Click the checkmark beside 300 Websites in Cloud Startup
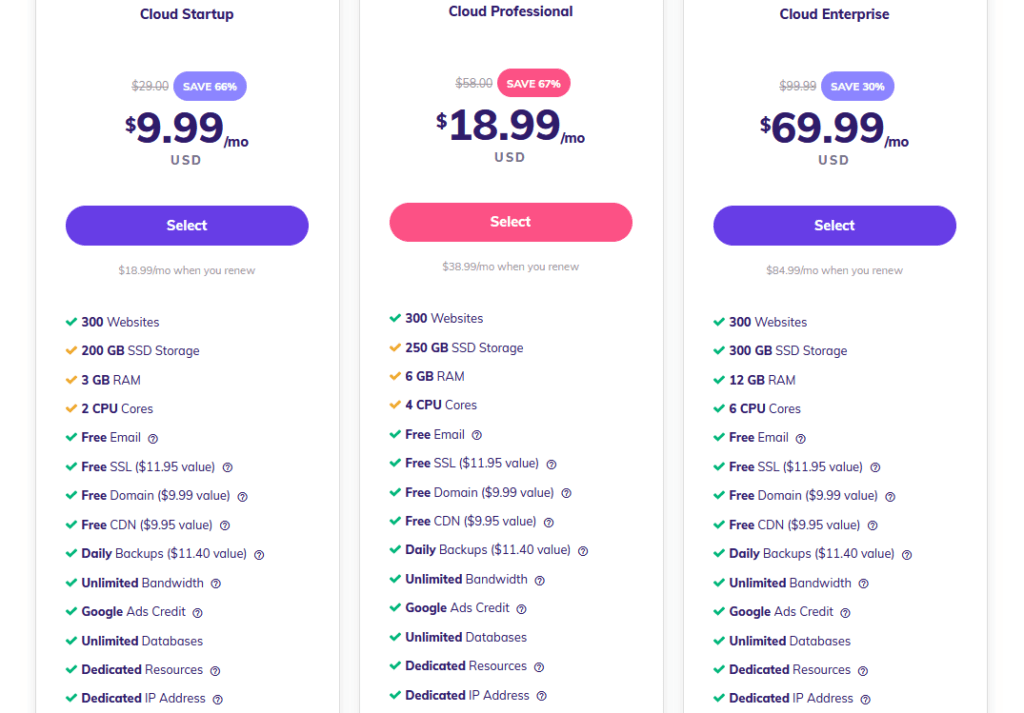1024x713 pixels. click(x=71, y=322)
